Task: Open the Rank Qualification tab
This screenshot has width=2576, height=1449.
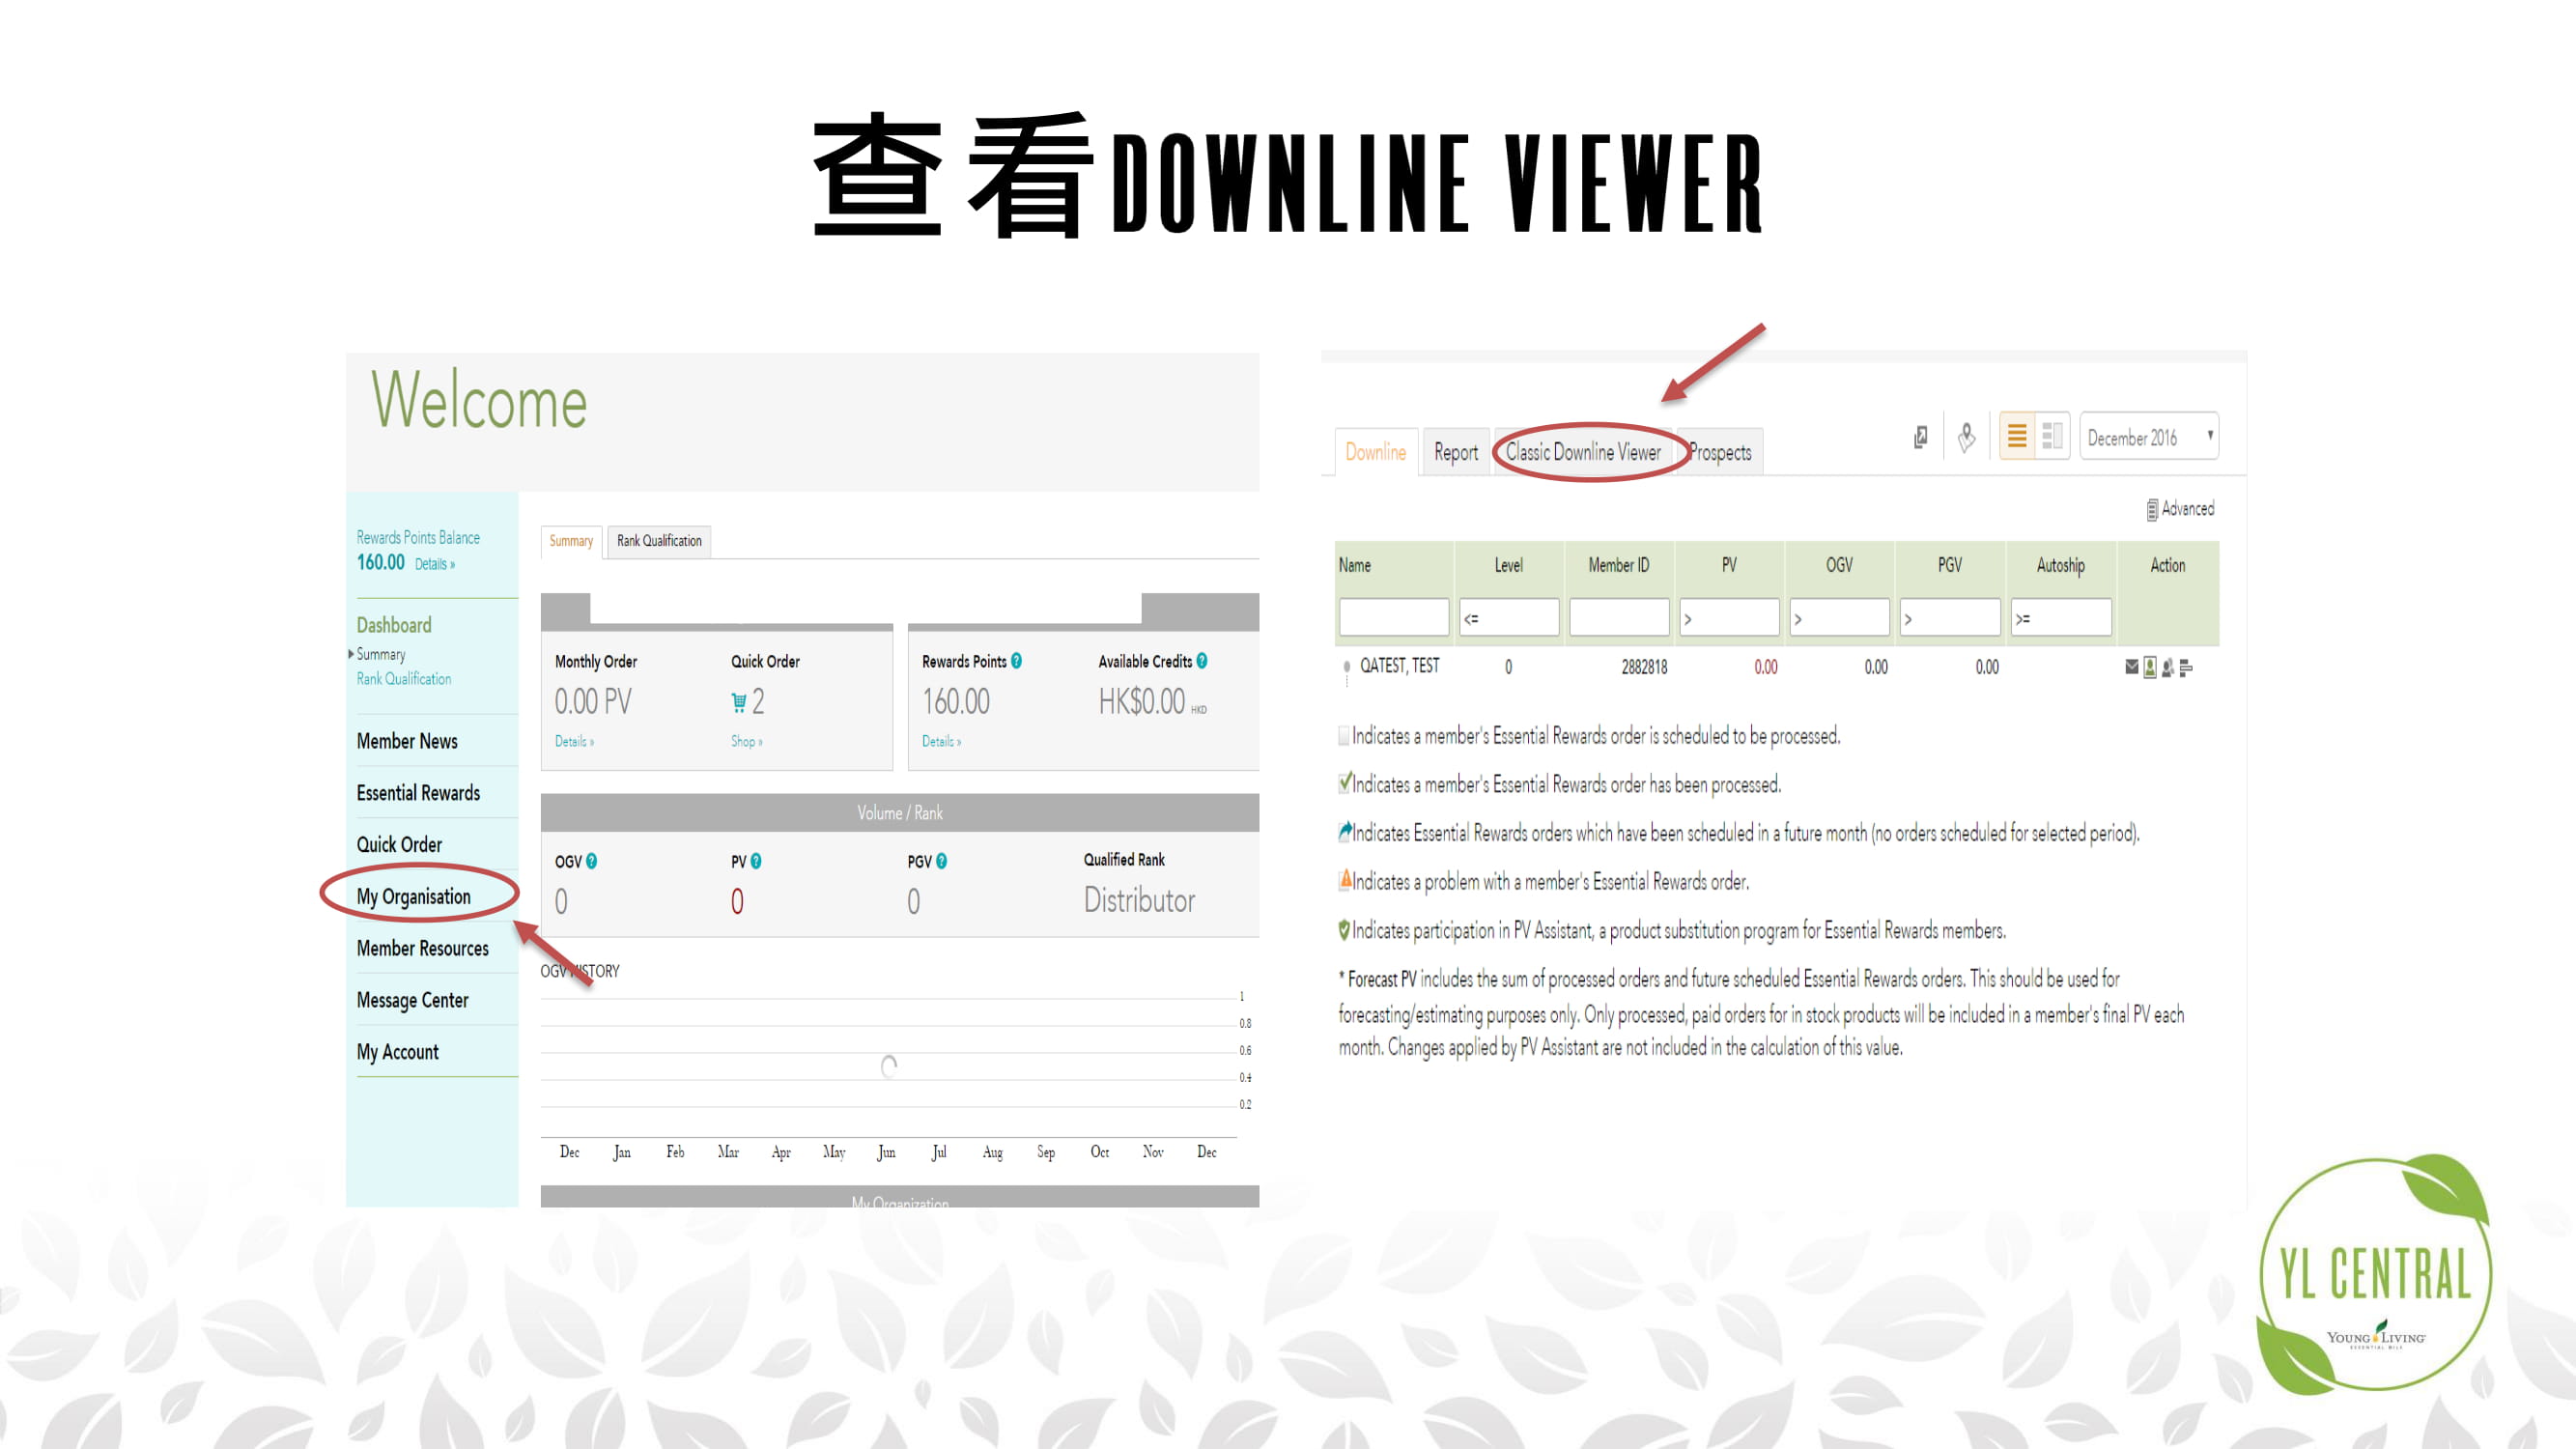Action: [x=659, y=541]
